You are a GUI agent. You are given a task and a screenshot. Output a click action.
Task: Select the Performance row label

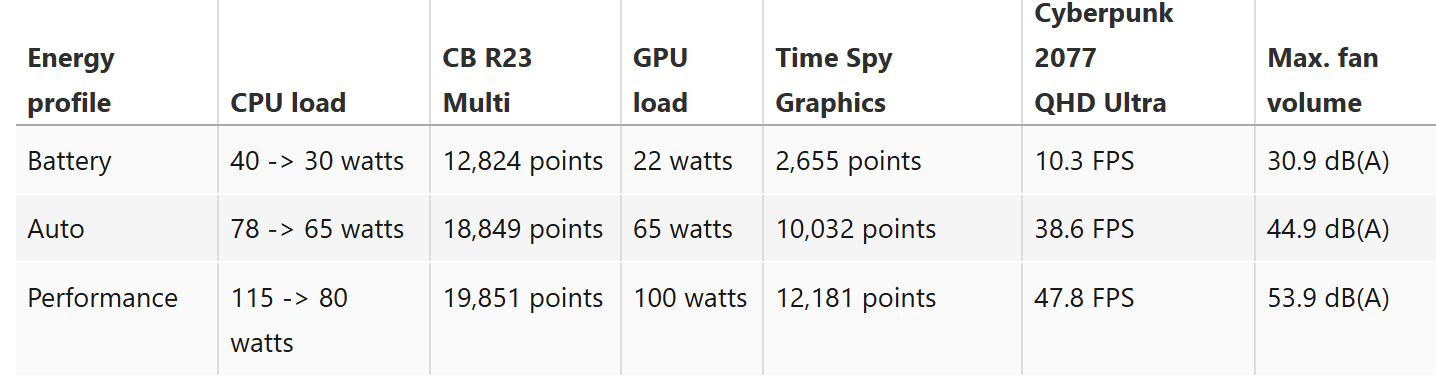coord(103,298)
